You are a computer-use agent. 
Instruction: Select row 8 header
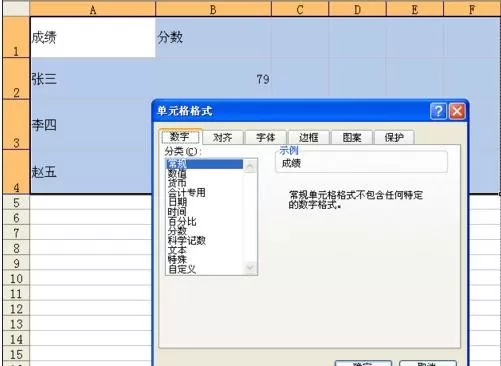pyautogui.click(x=16, y=248)
